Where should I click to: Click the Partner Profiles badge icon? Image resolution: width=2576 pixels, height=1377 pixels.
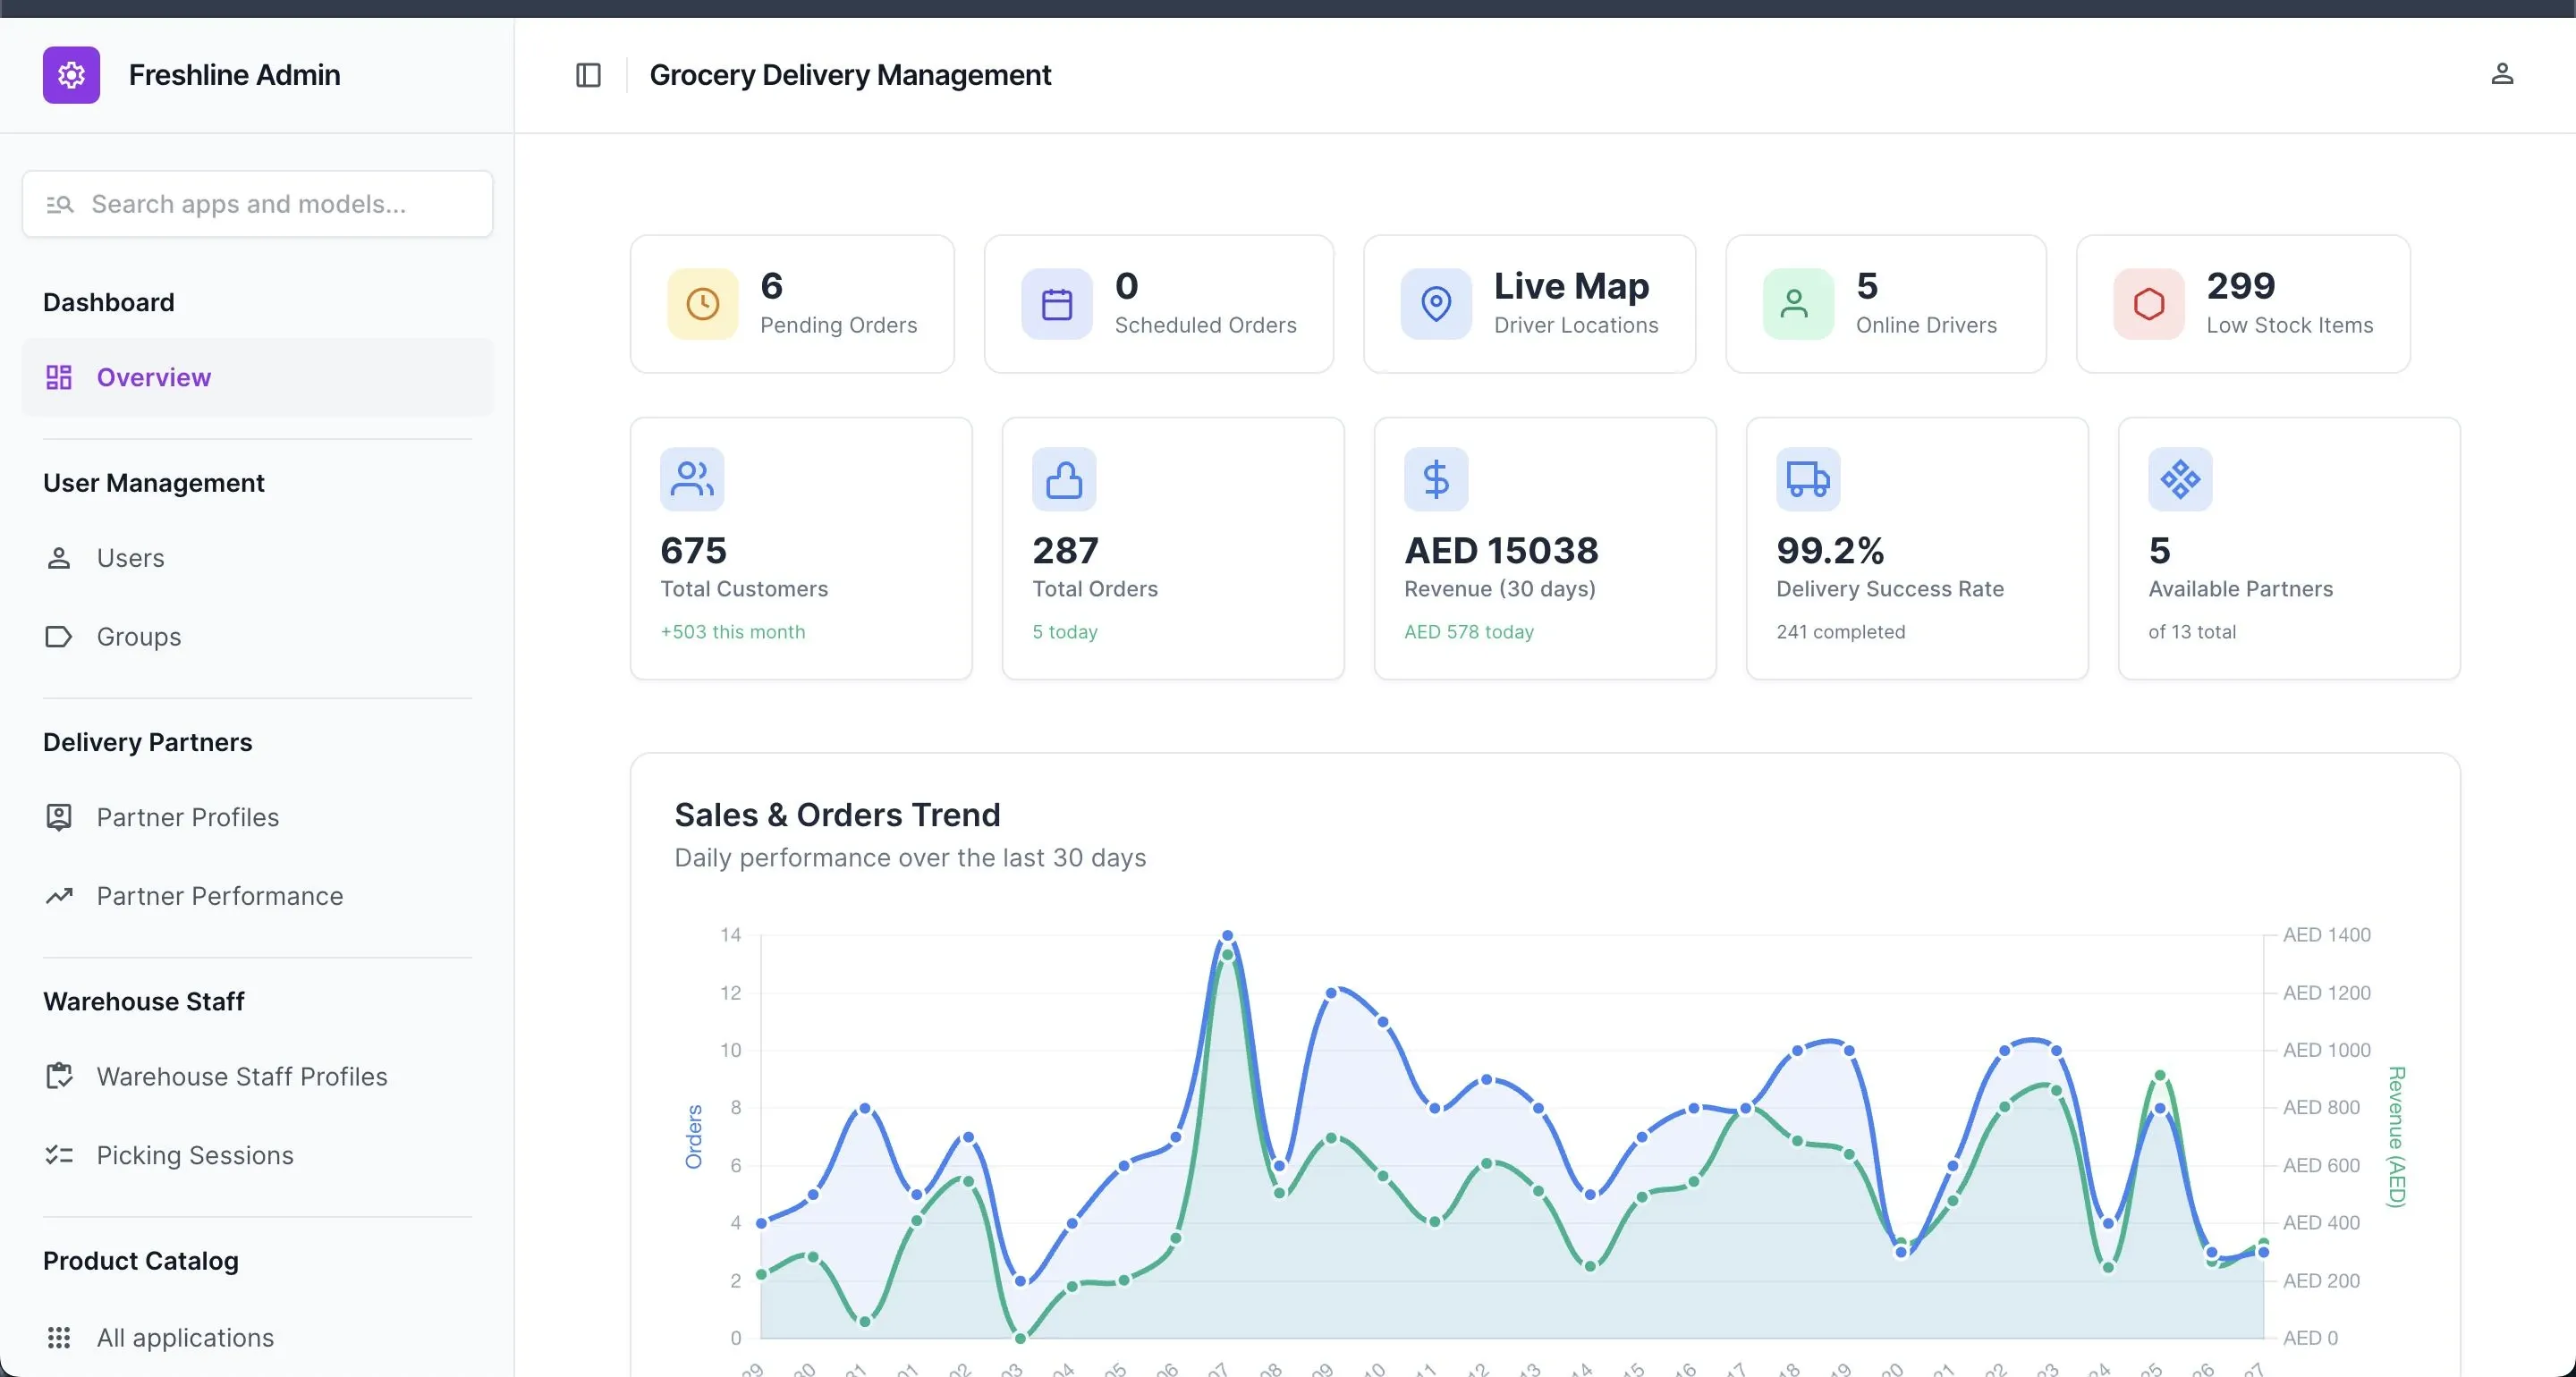pyautogui.click(x=59, y=817)
